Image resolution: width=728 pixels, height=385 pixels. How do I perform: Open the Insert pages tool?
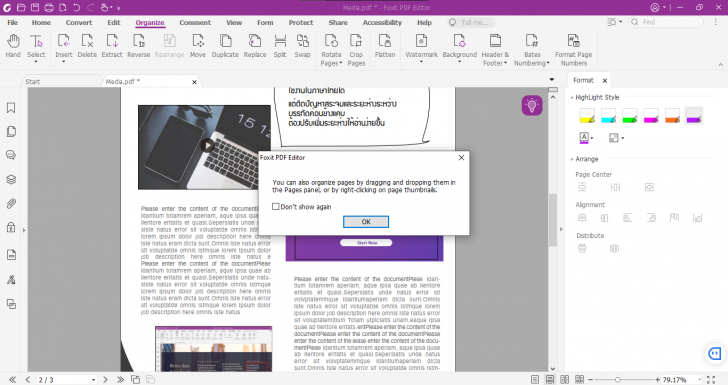click(x=64, y=46)
